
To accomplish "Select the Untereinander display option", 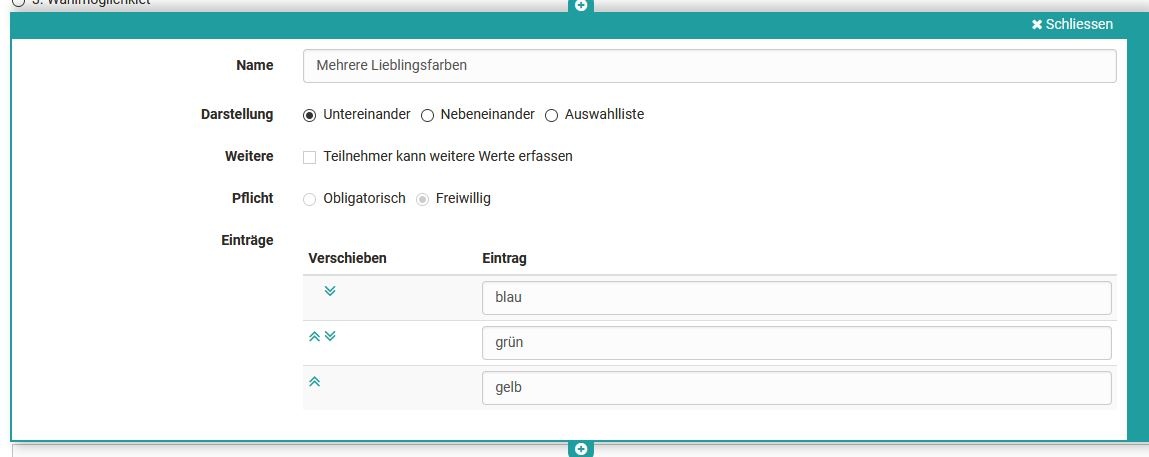I will coord(310,115).
